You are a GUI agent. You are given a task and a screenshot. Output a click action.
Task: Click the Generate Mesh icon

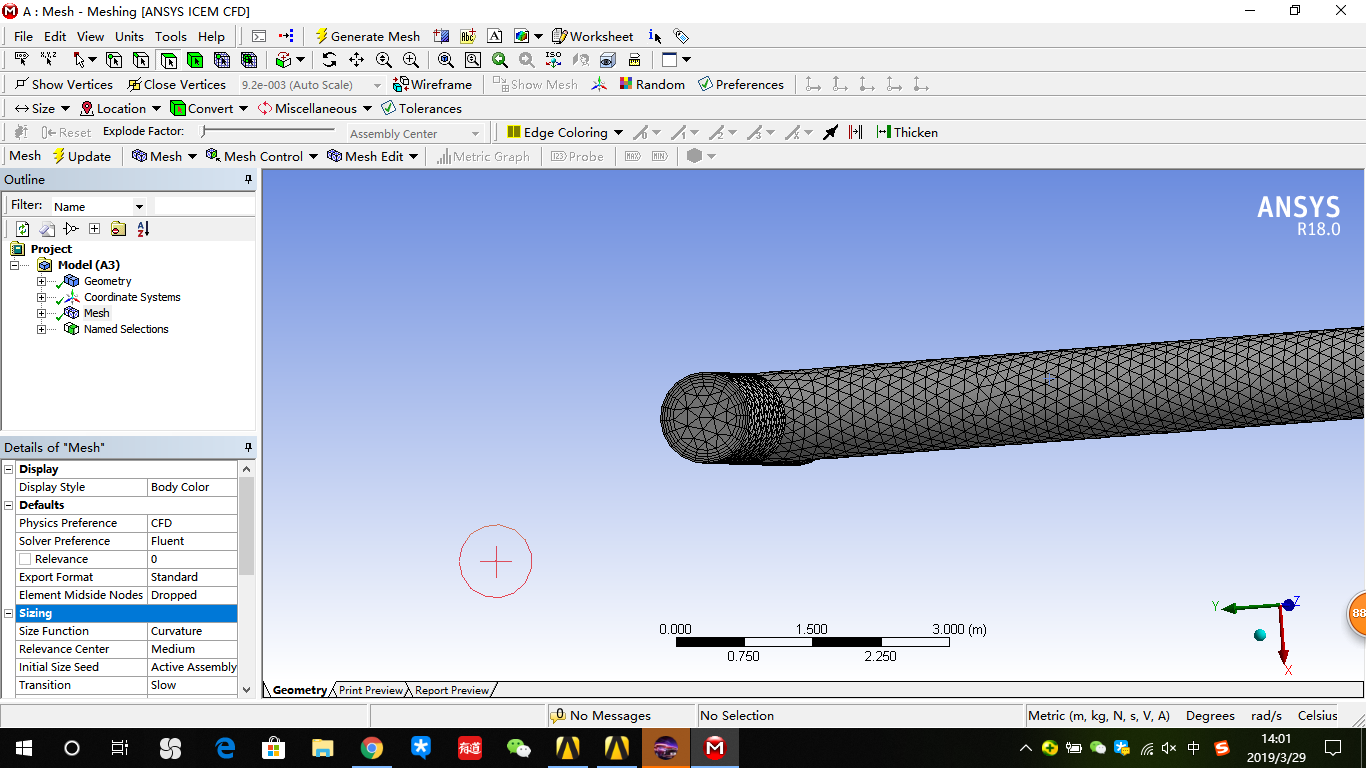(x=368, y=36)
